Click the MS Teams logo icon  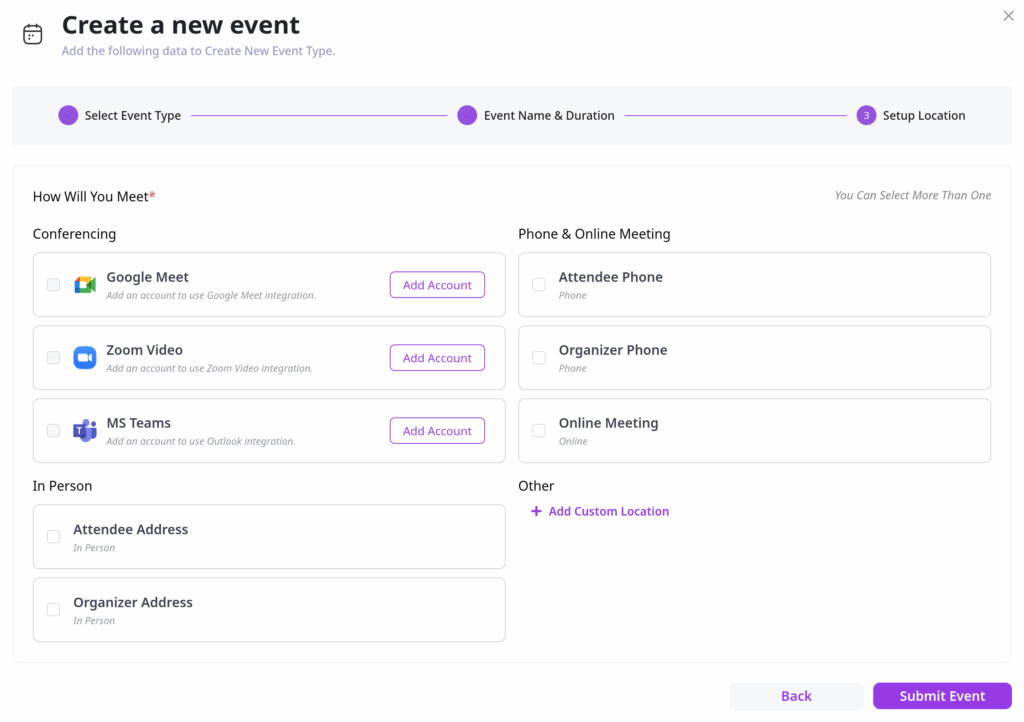(x=85, y=431)
